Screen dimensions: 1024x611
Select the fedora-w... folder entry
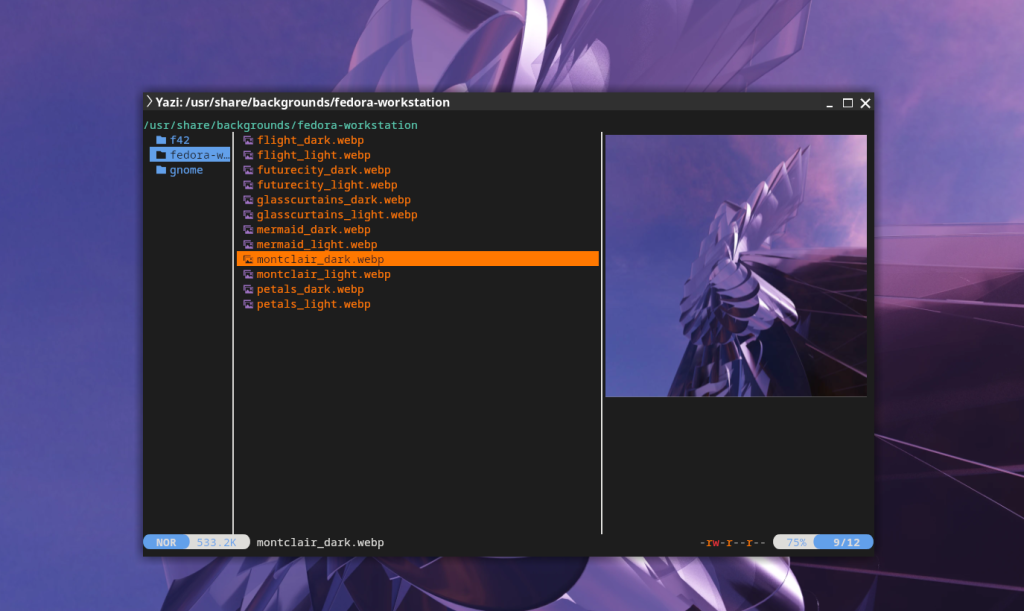(x=190, y=155)
